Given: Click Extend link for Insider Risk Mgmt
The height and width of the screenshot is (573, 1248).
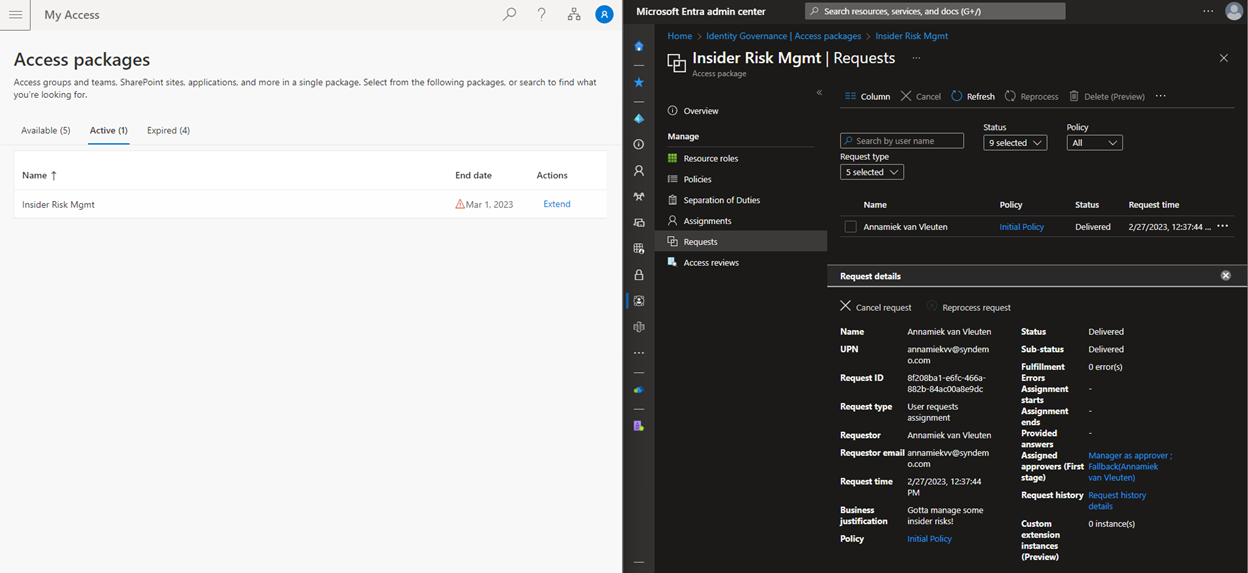Looking at the screenshot, I should coord(557,204).
